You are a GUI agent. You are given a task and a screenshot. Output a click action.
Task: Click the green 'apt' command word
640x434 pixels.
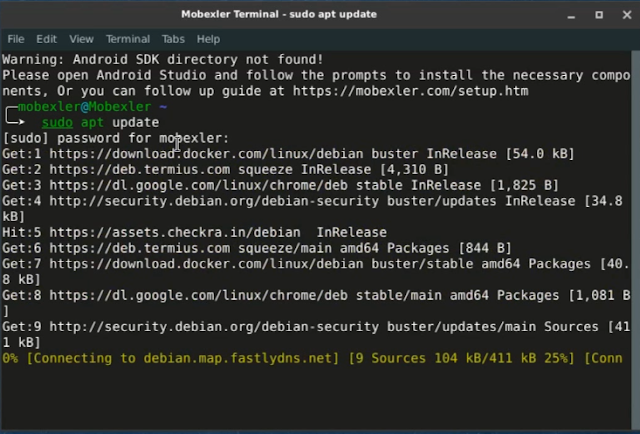[x=92, y=122]
